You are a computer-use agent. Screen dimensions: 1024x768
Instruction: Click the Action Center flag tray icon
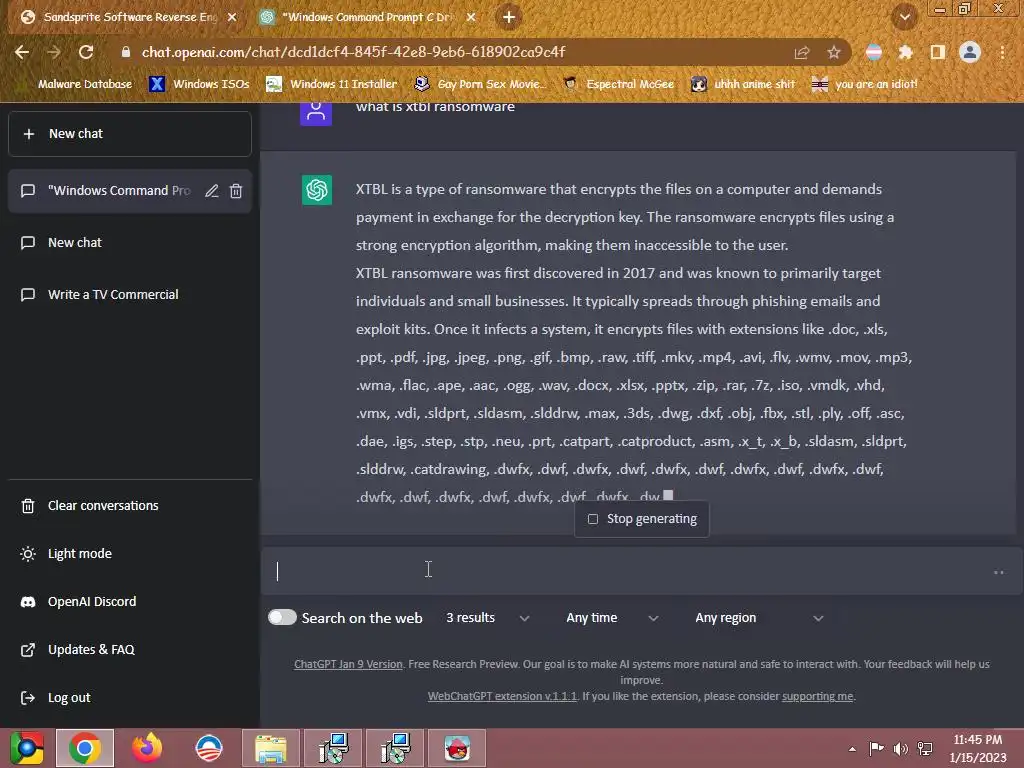click(876, 749)
